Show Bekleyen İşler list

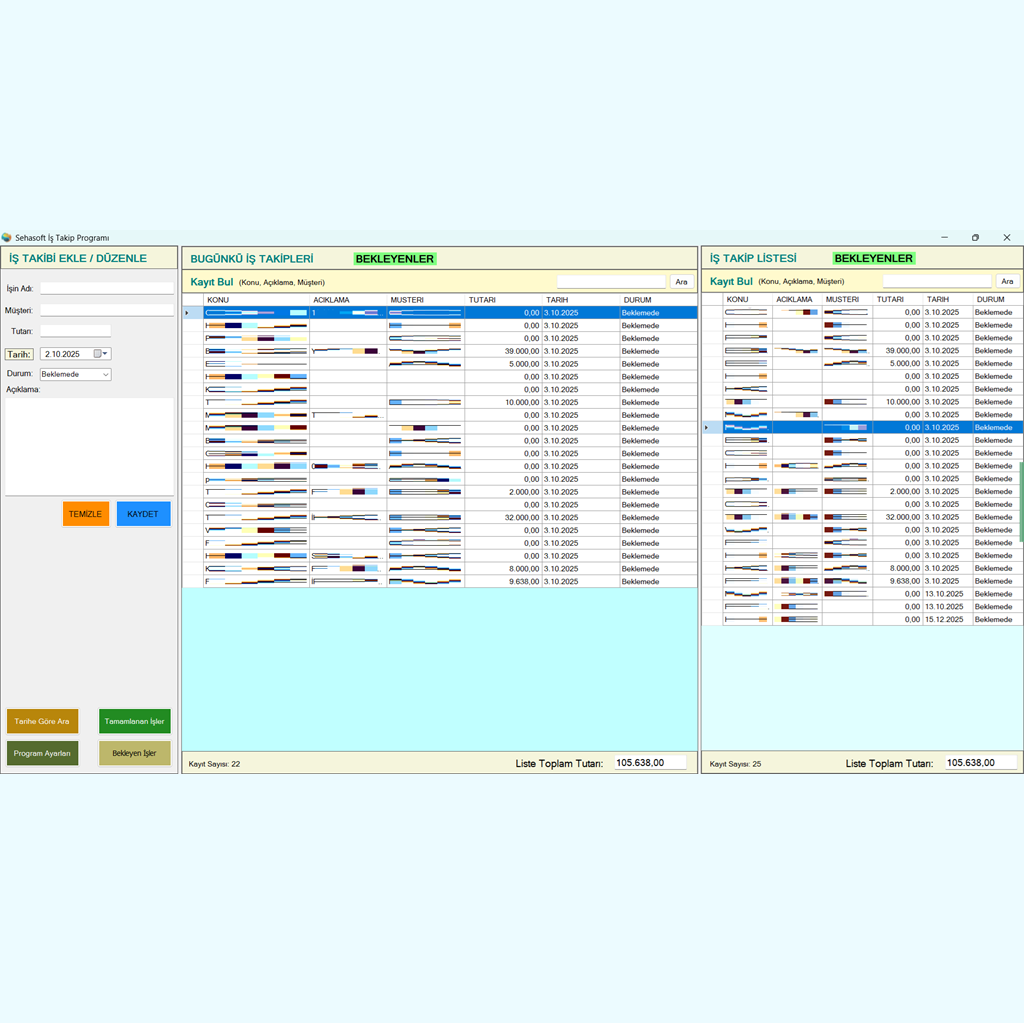point(134,753)
